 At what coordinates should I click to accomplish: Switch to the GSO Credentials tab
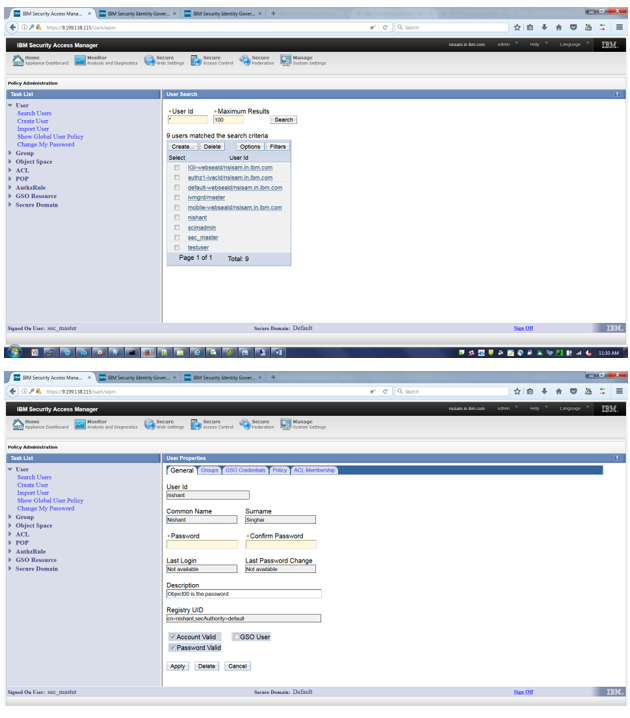pyautogui.click(x=245, y=470)
